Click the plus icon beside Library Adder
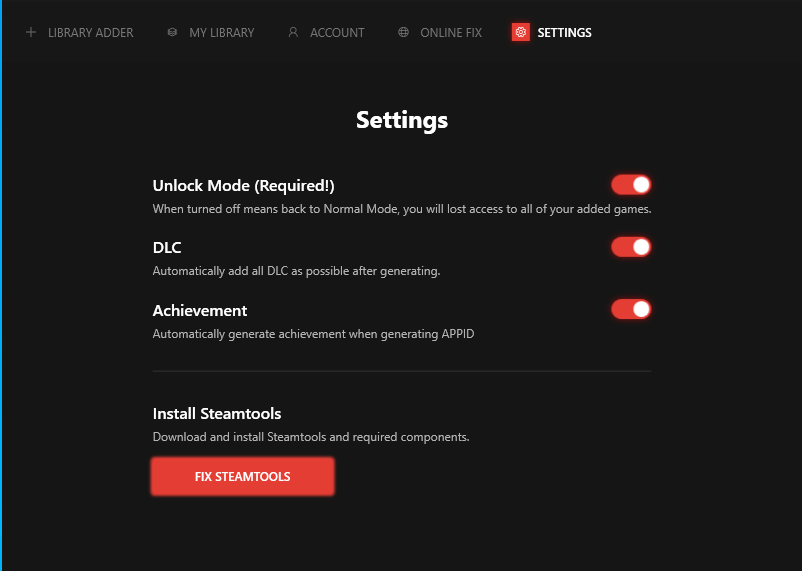 tap(30, 33)
